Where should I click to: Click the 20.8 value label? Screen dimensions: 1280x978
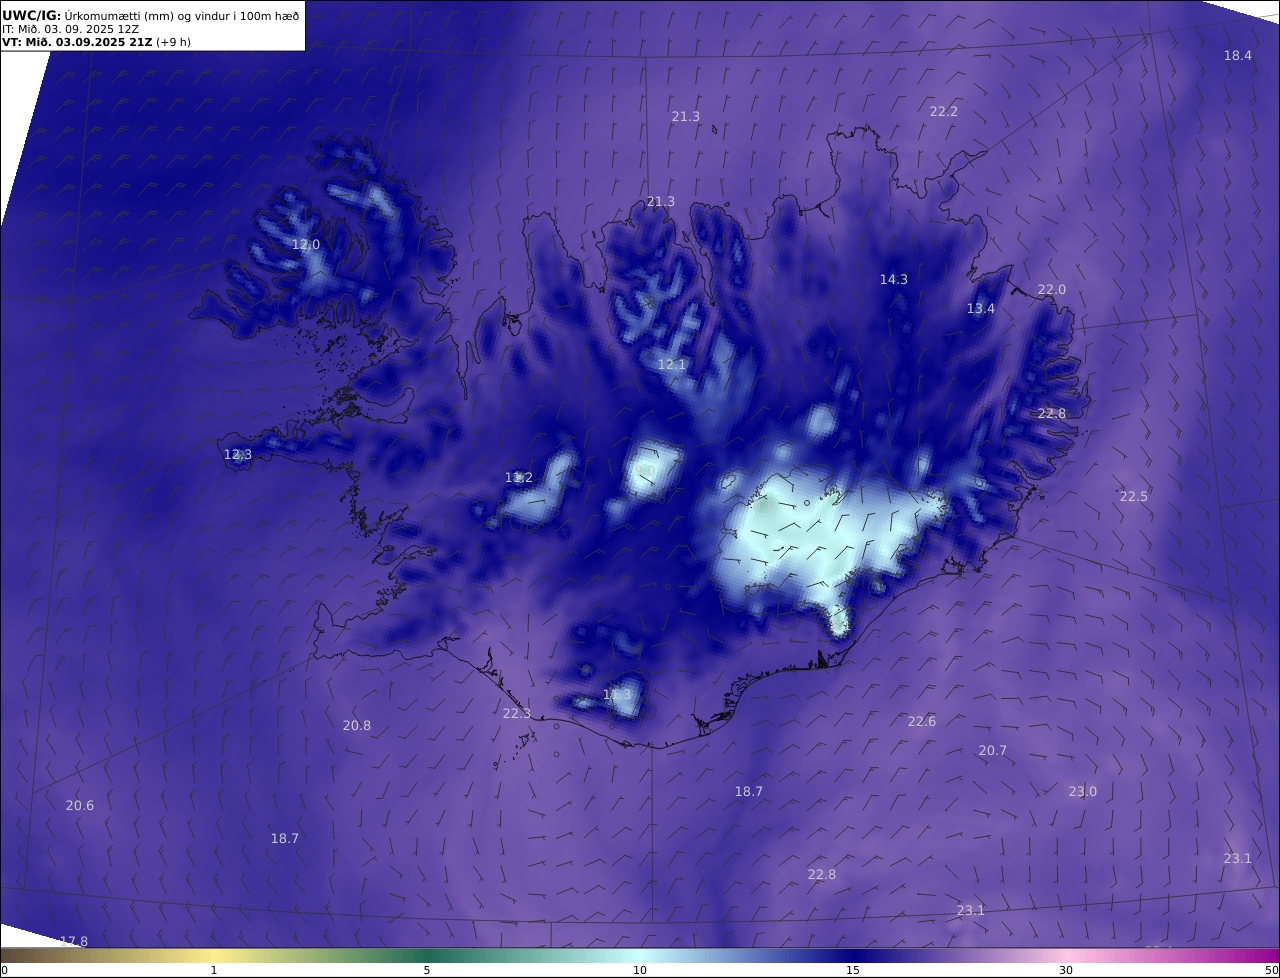tap(357, 726)
